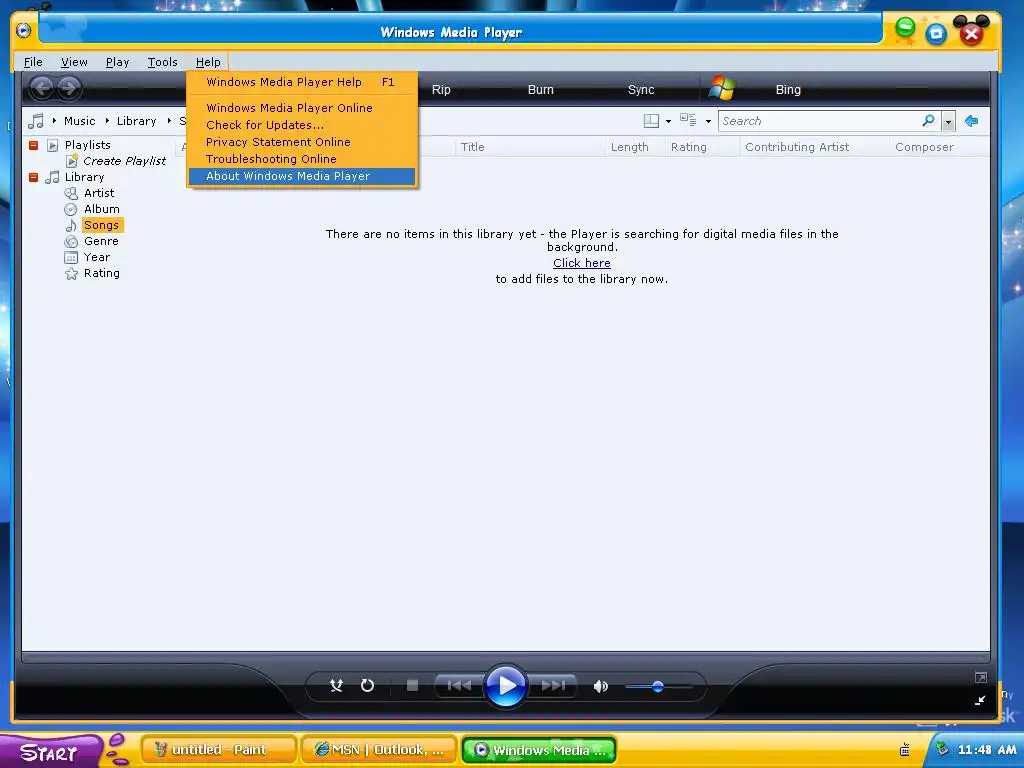
Task: Collapse the Library tree node
Action: click(x=33, y=177)
